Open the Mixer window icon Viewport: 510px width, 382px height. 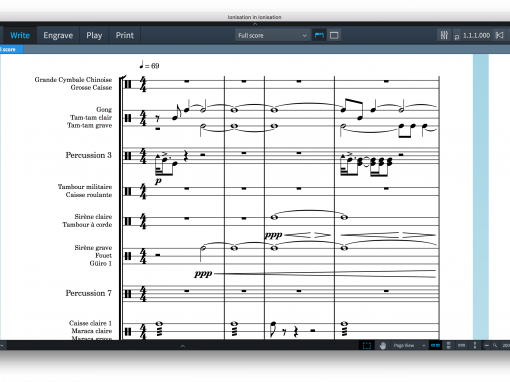pos(444,35)
